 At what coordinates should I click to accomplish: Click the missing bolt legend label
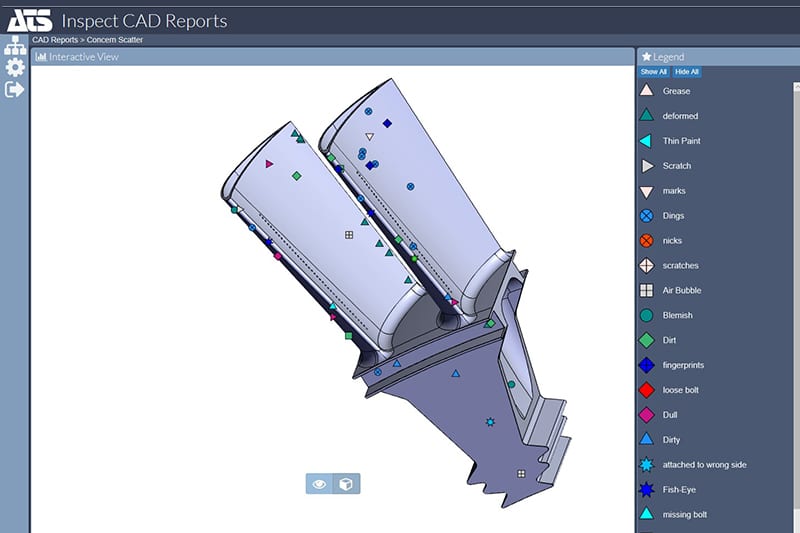[x=685, y=515]
